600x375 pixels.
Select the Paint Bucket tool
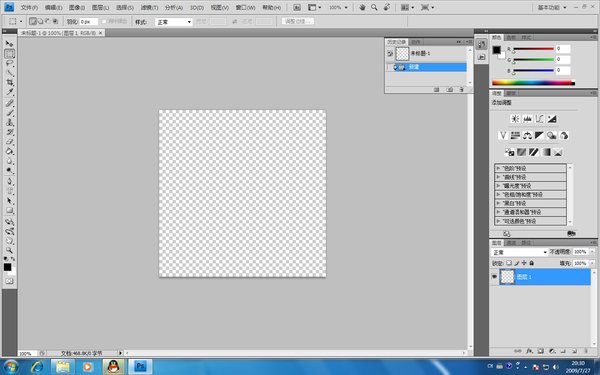pyautogui.click(x=10, y=151)
